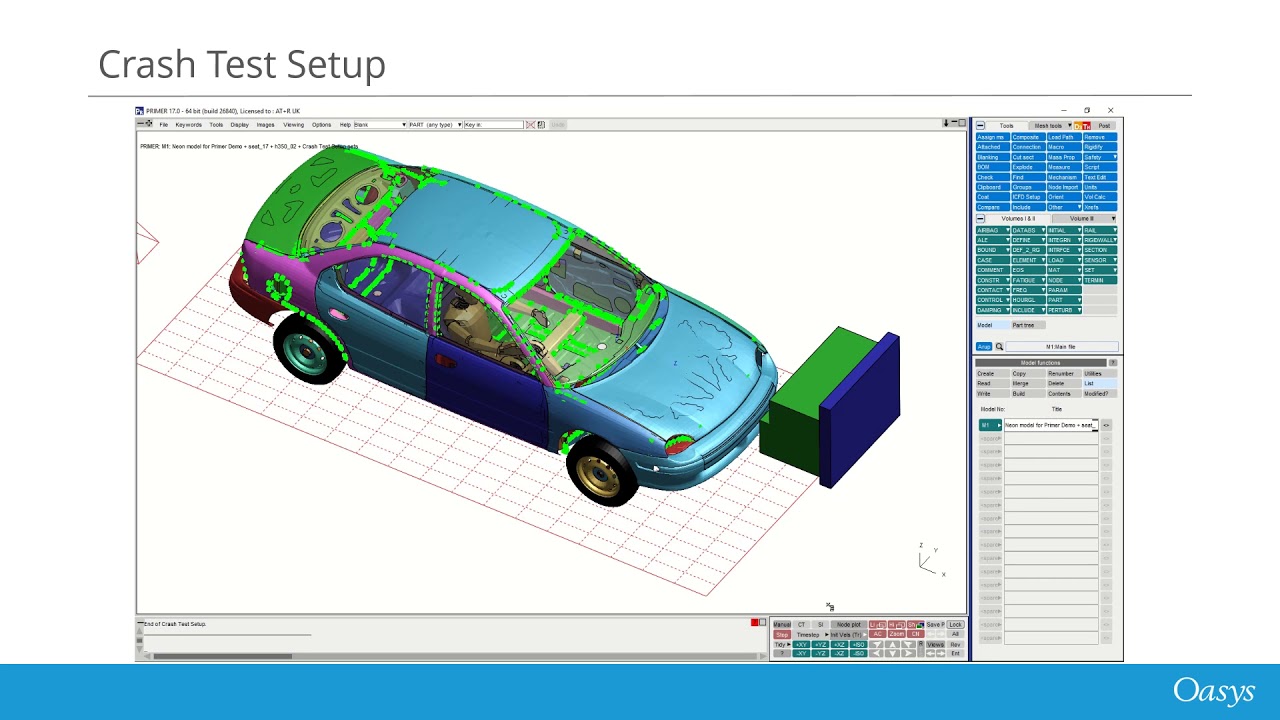Open the Viewing menu
Screen dimensions: 1280x720
[x=293, y=125]
